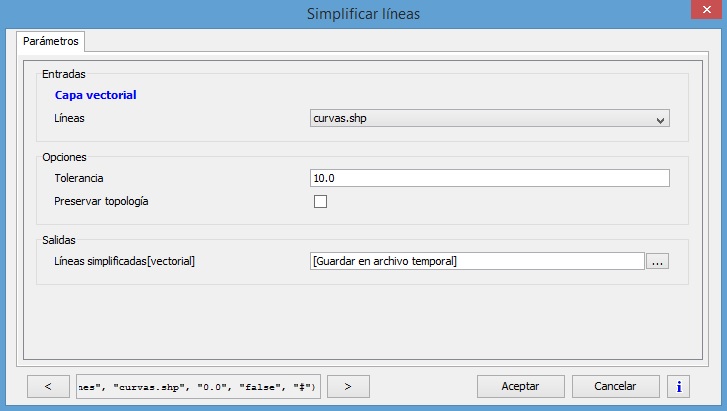Click into the Tolerancia value field
The width and height of the screenshot is (727, 411).
pos(490,178)
